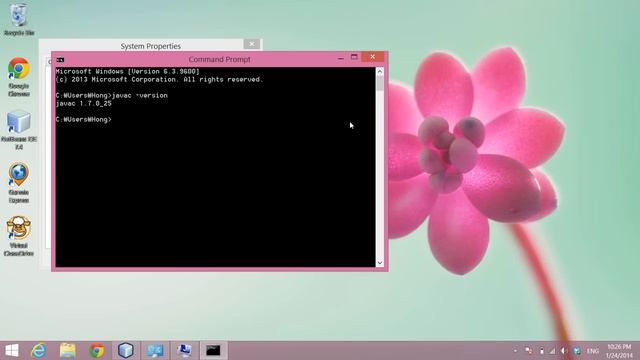Select the Google Chrome desktop shortcut
Image resolution: width=640 pixels, height=360 pixels.
click(19, 77)
